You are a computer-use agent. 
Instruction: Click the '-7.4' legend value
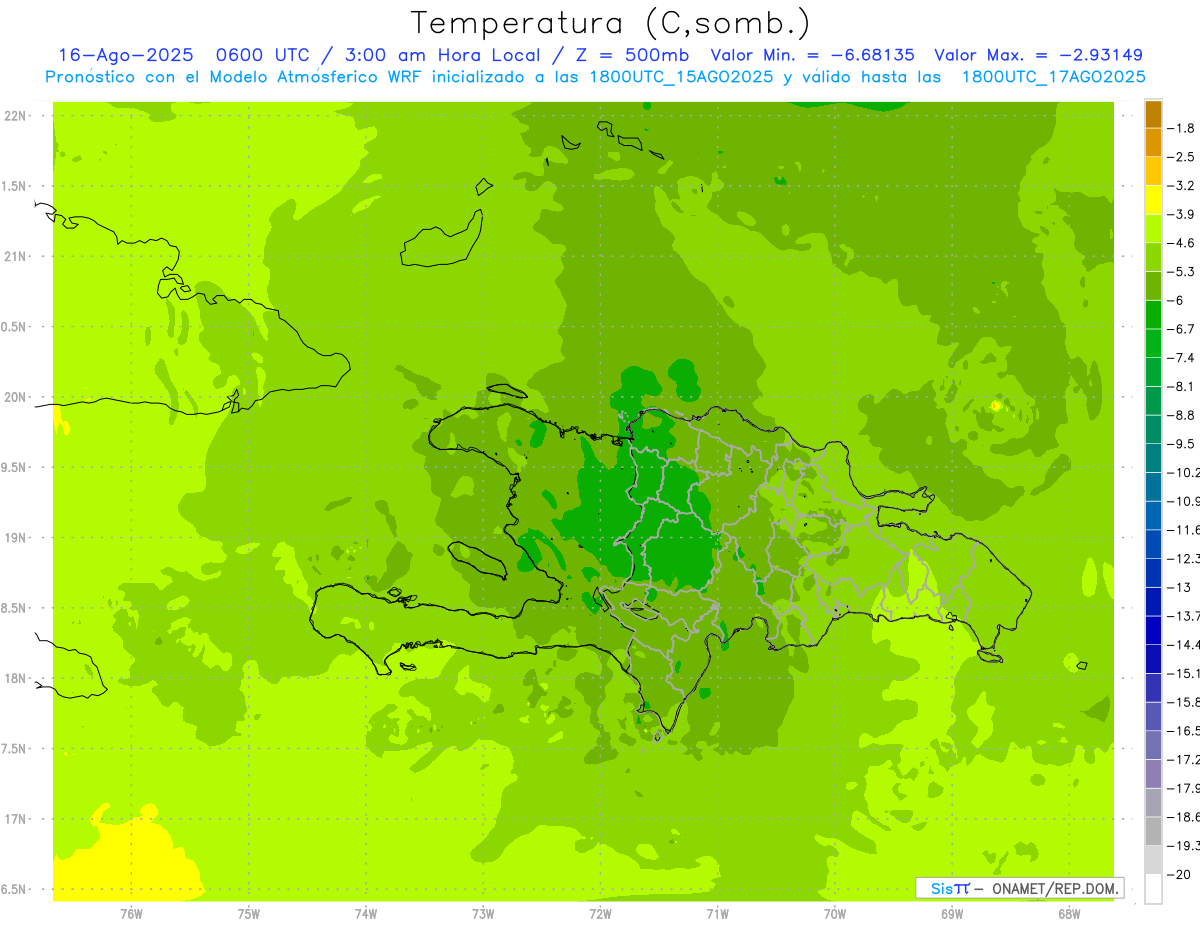click(x=1183, y=358)
